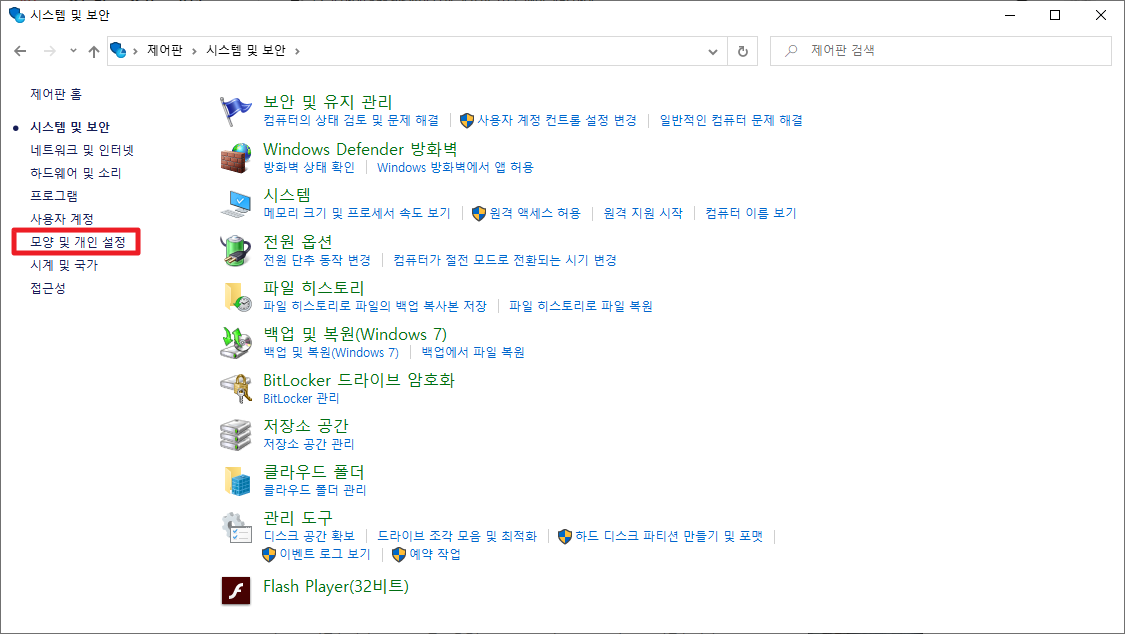
Task: Click the 백업 및 복원 icon
Action: [x=235, y=343]
